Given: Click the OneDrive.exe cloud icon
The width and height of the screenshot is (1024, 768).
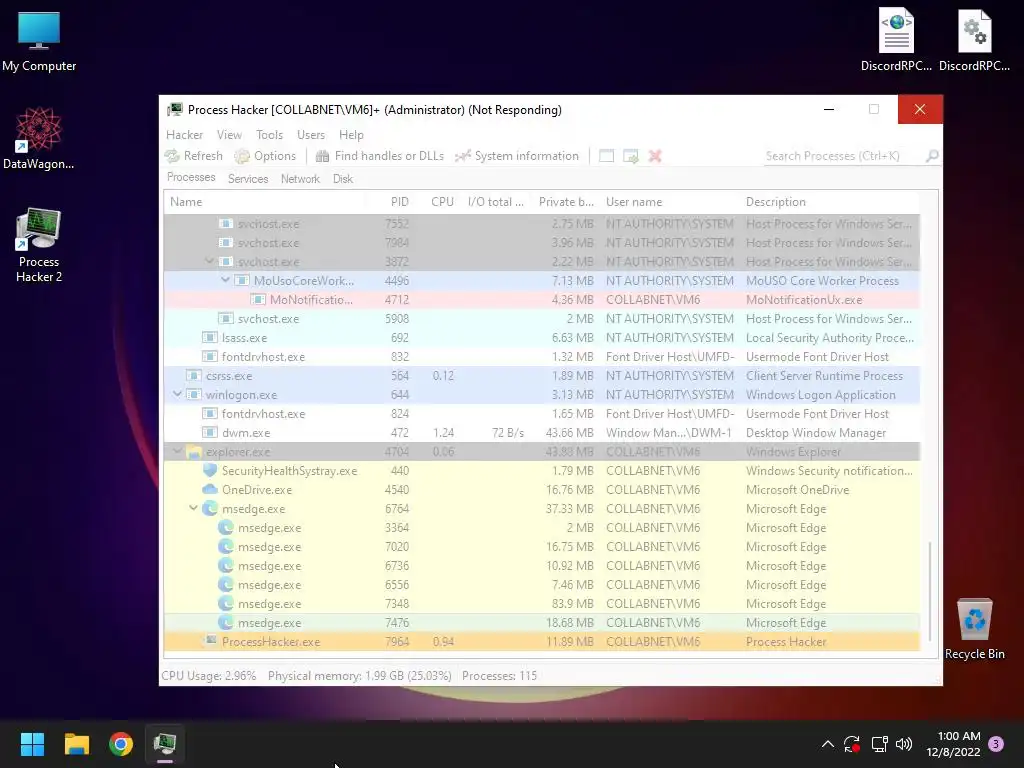Looking at the screenshot, I should pyautogui.click(x=210, y=489).
